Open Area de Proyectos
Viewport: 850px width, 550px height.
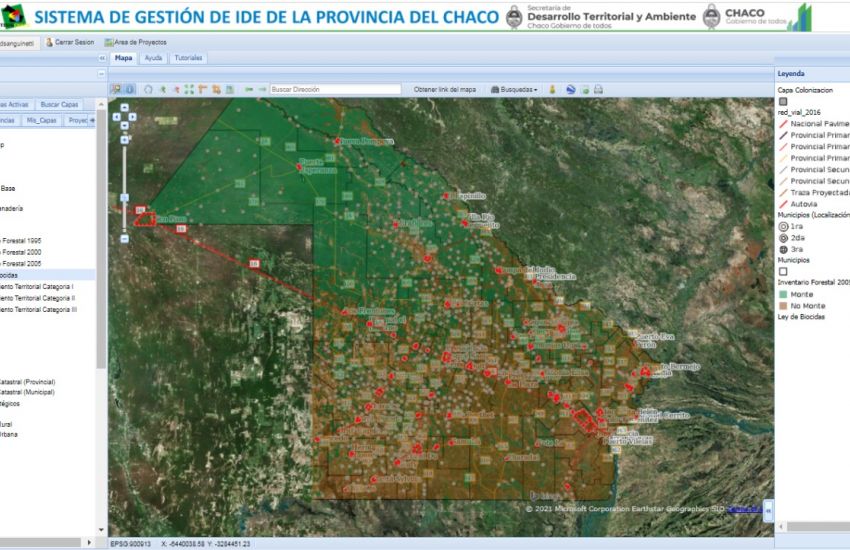[x=135, y=42]
